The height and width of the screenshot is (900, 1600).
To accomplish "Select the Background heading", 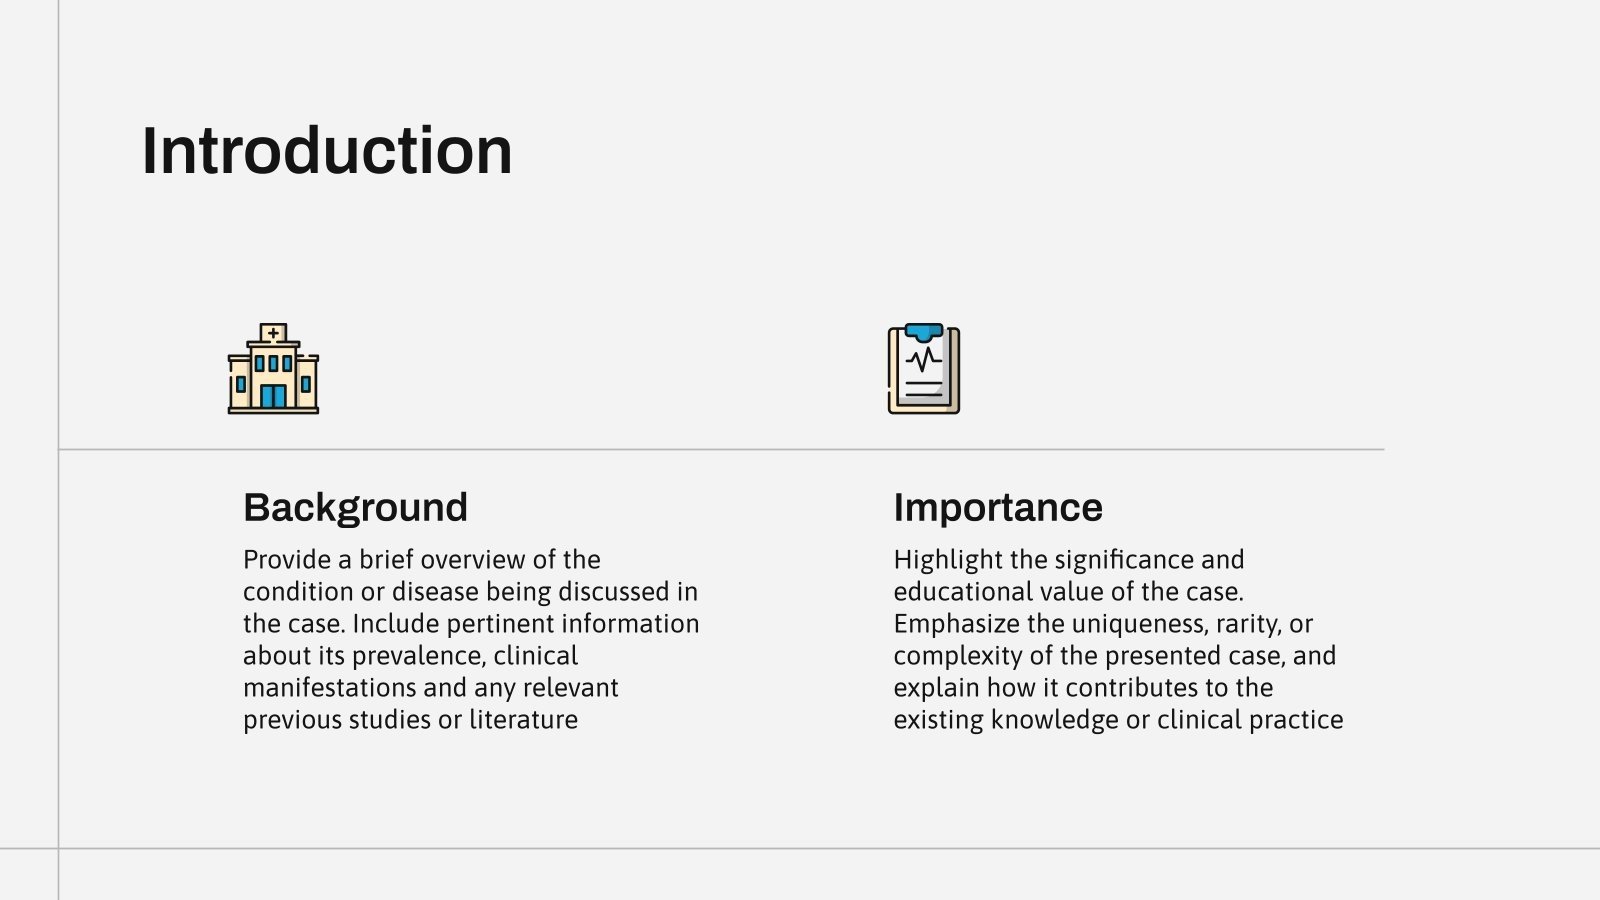I will 355,507.
